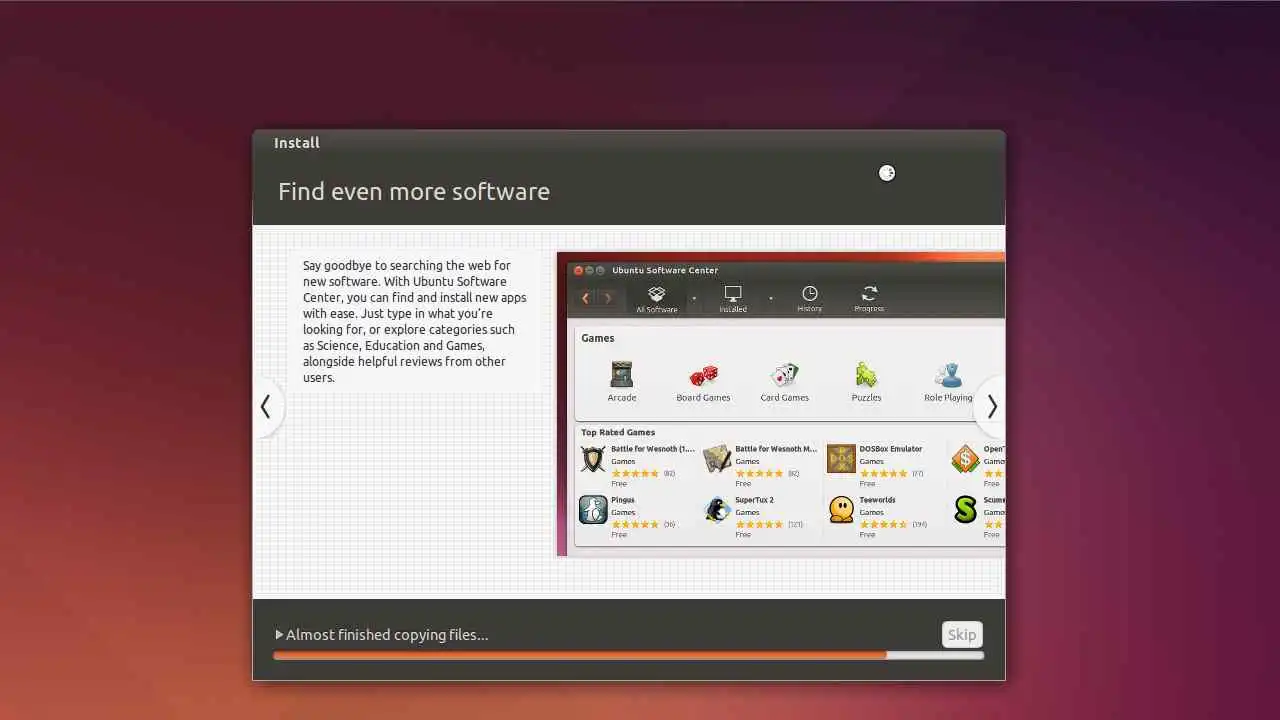This screenshot has height=720, width=1280.
Task: Click Software Center back arrow
Action: point(586,297)
